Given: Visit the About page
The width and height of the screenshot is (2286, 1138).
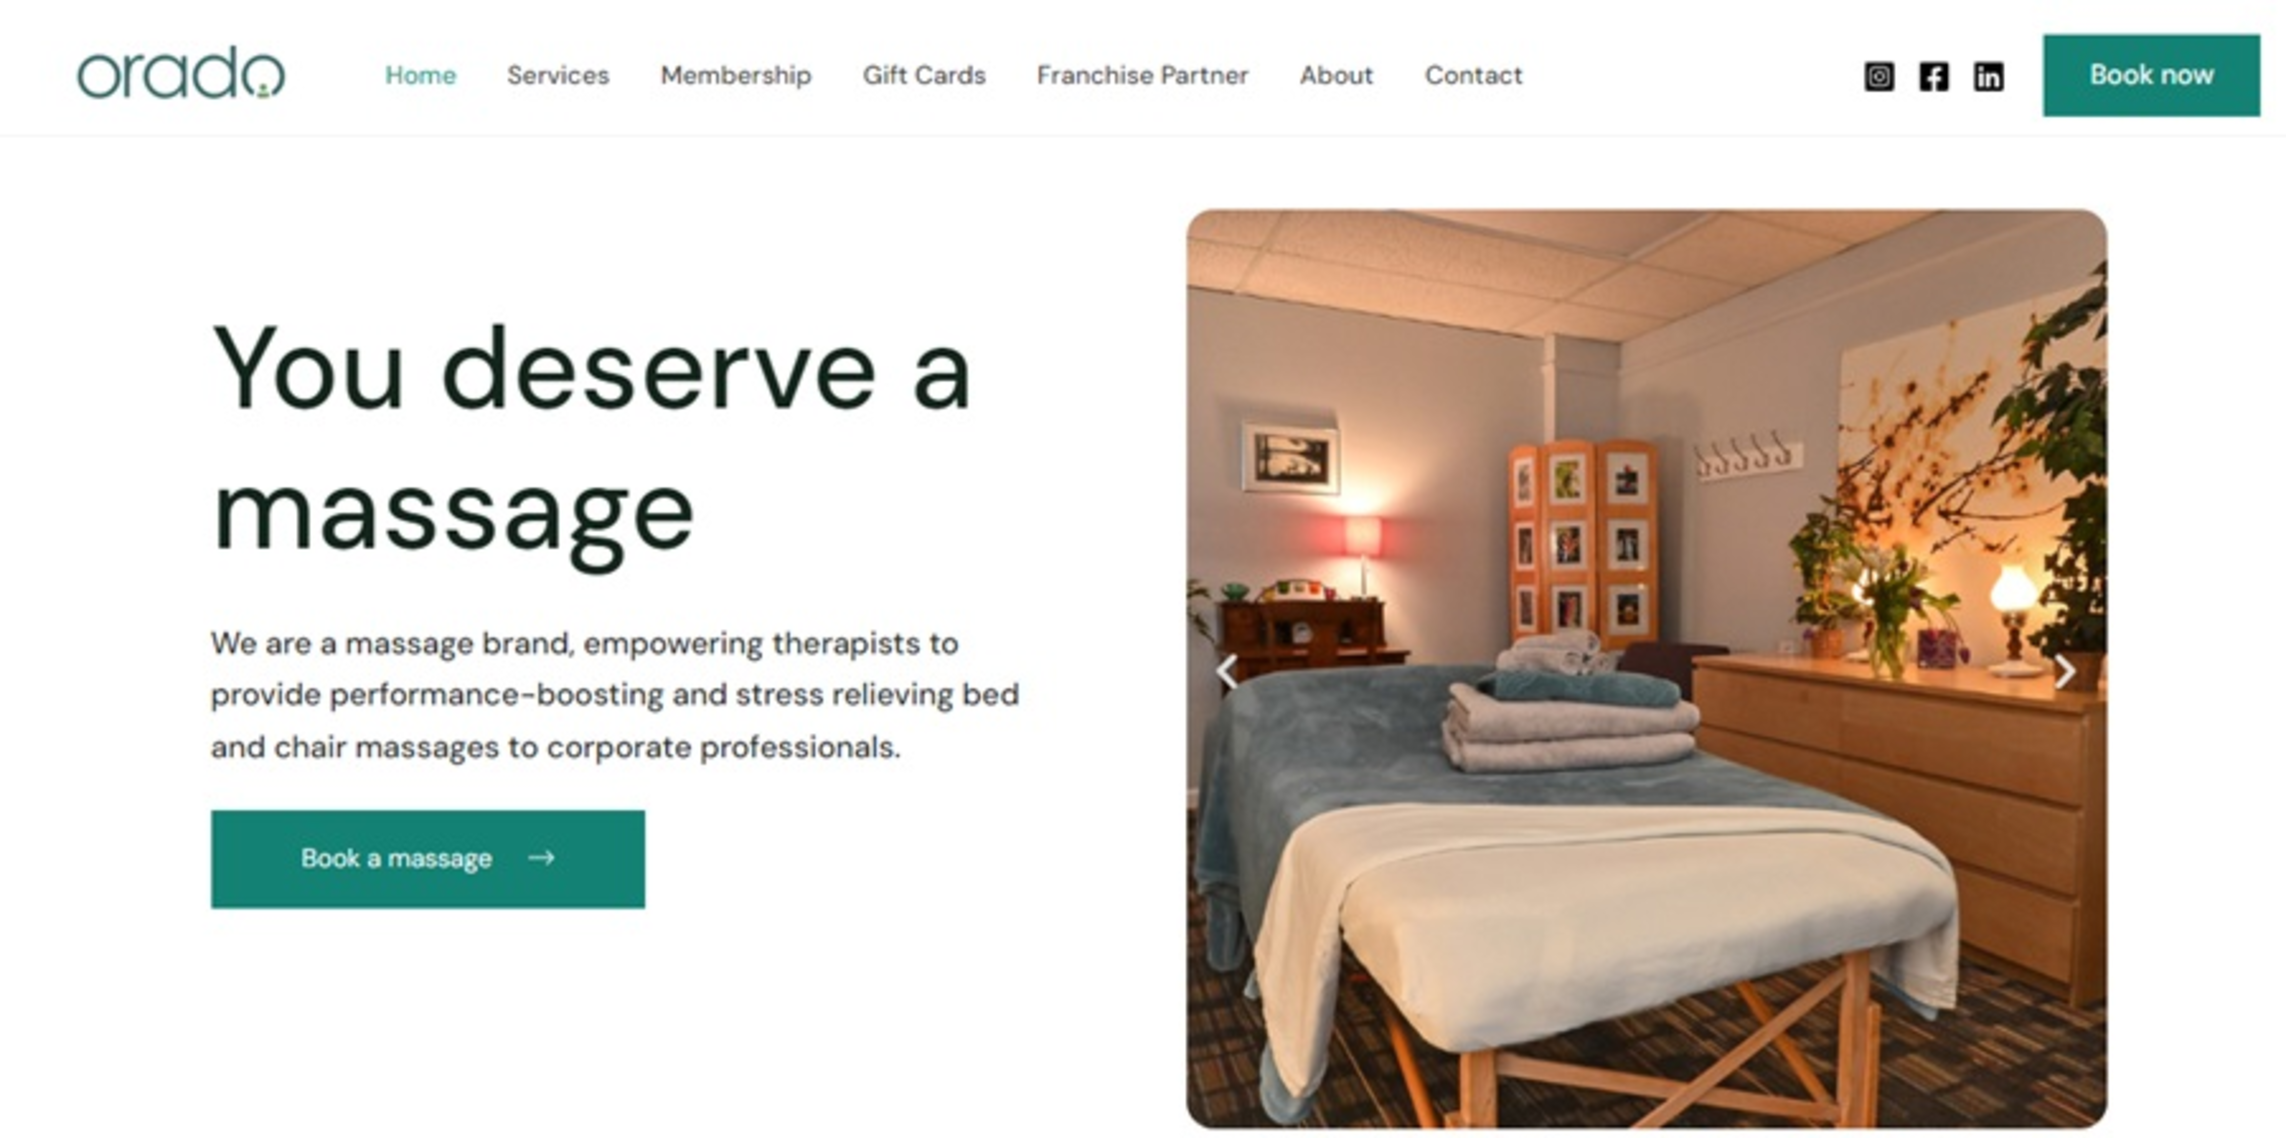Looking at the screenshot, I should [1336, 75].
